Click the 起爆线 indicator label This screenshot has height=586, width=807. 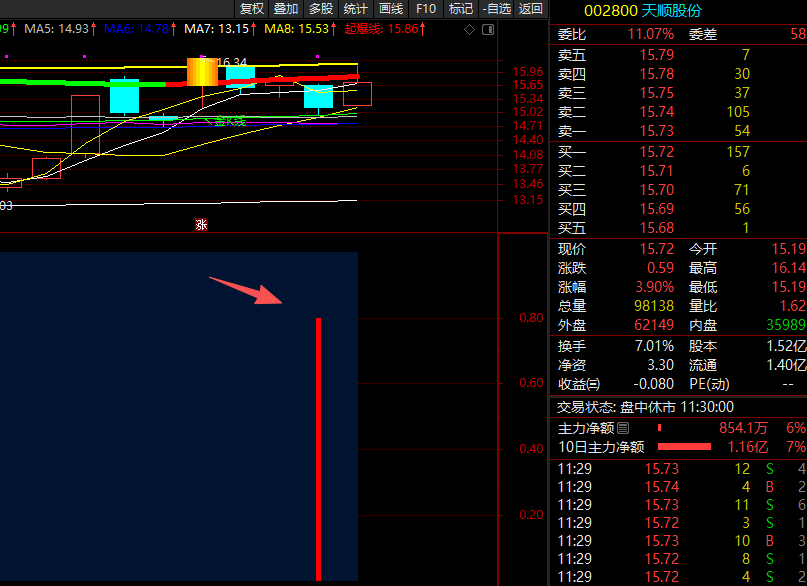coord(380,28)
